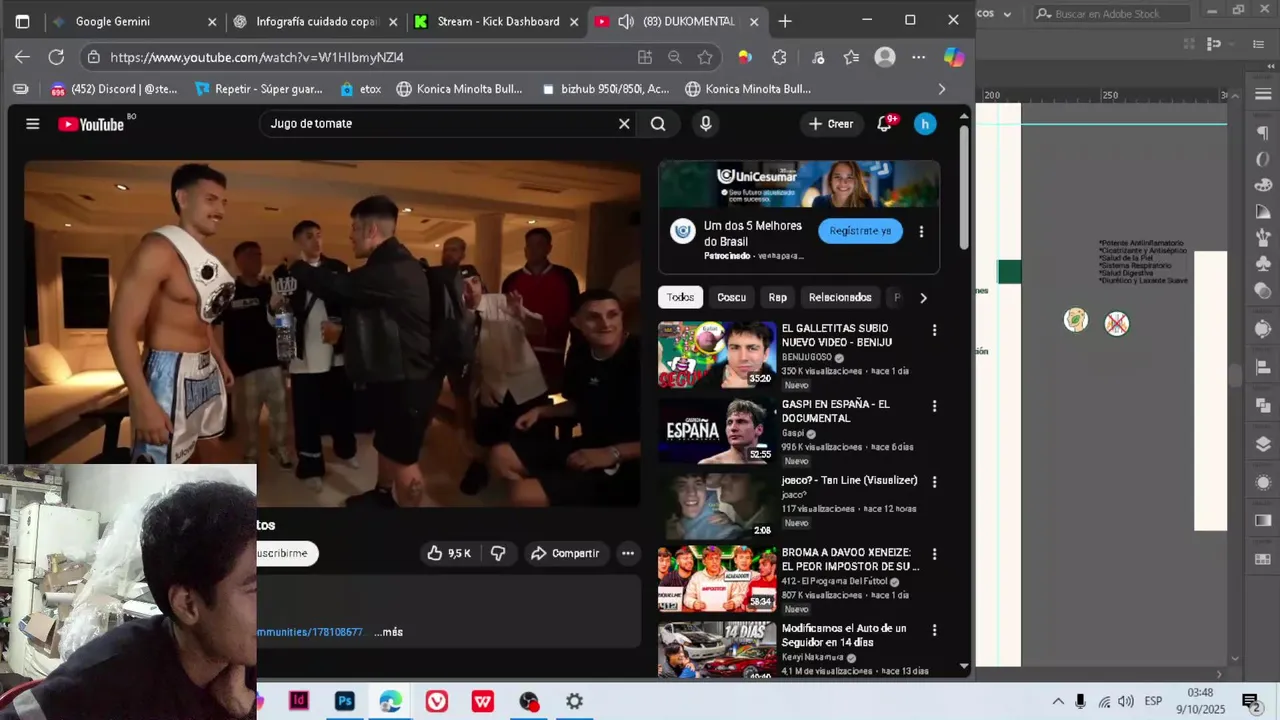
Task: Open 'EL GALLETITAS SUBIO NUEVO VIDEO' thumbnail
Action: coord(717,355)
